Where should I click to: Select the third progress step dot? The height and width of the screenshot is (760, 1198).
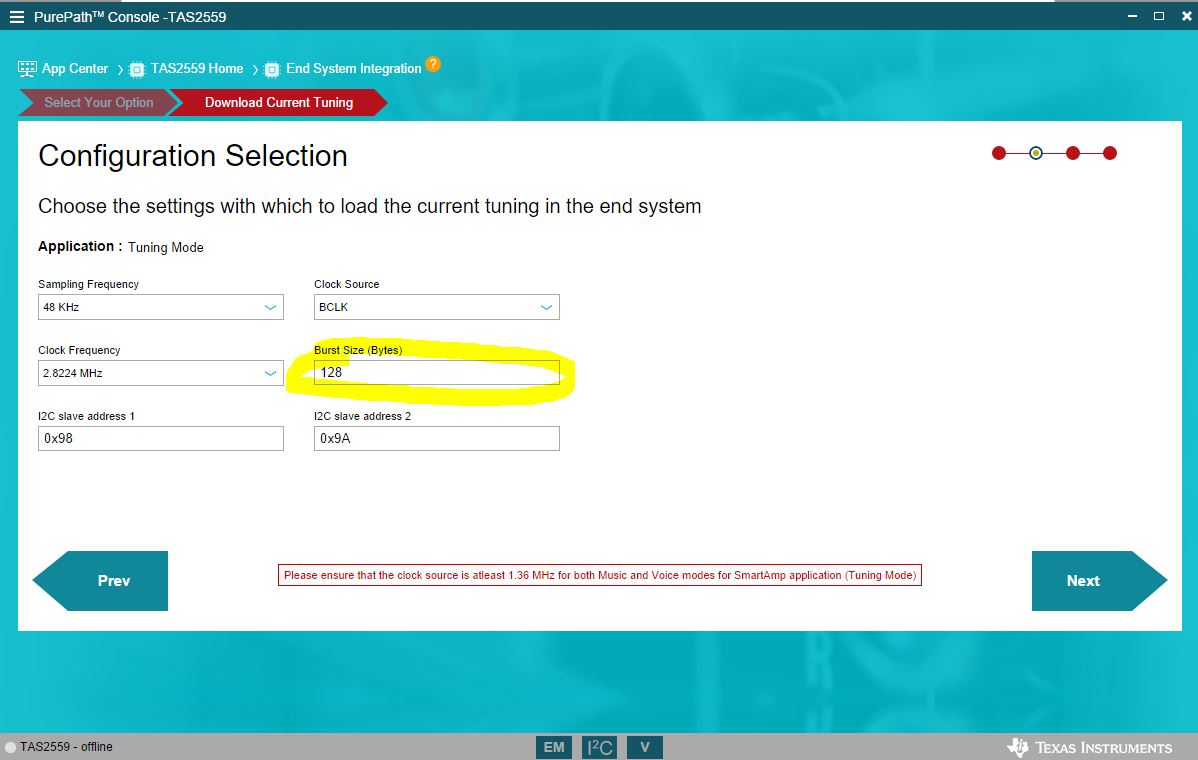pyautogui.click(x=1073, y=154)
